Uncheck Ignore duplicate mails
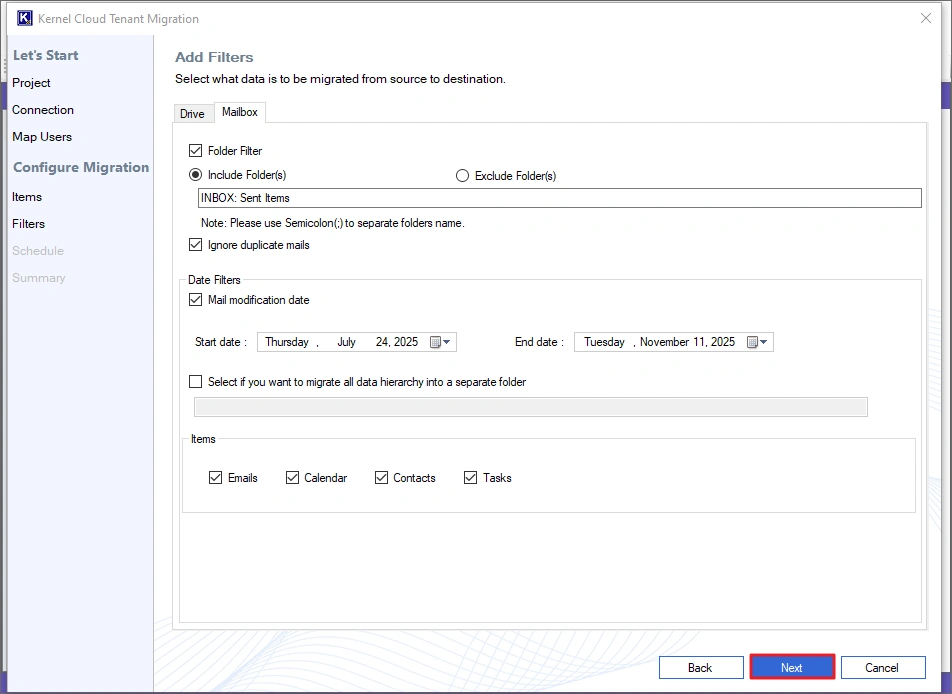This screenshot has width=952, height=694. pyautogui.click(x=195, y=245)
